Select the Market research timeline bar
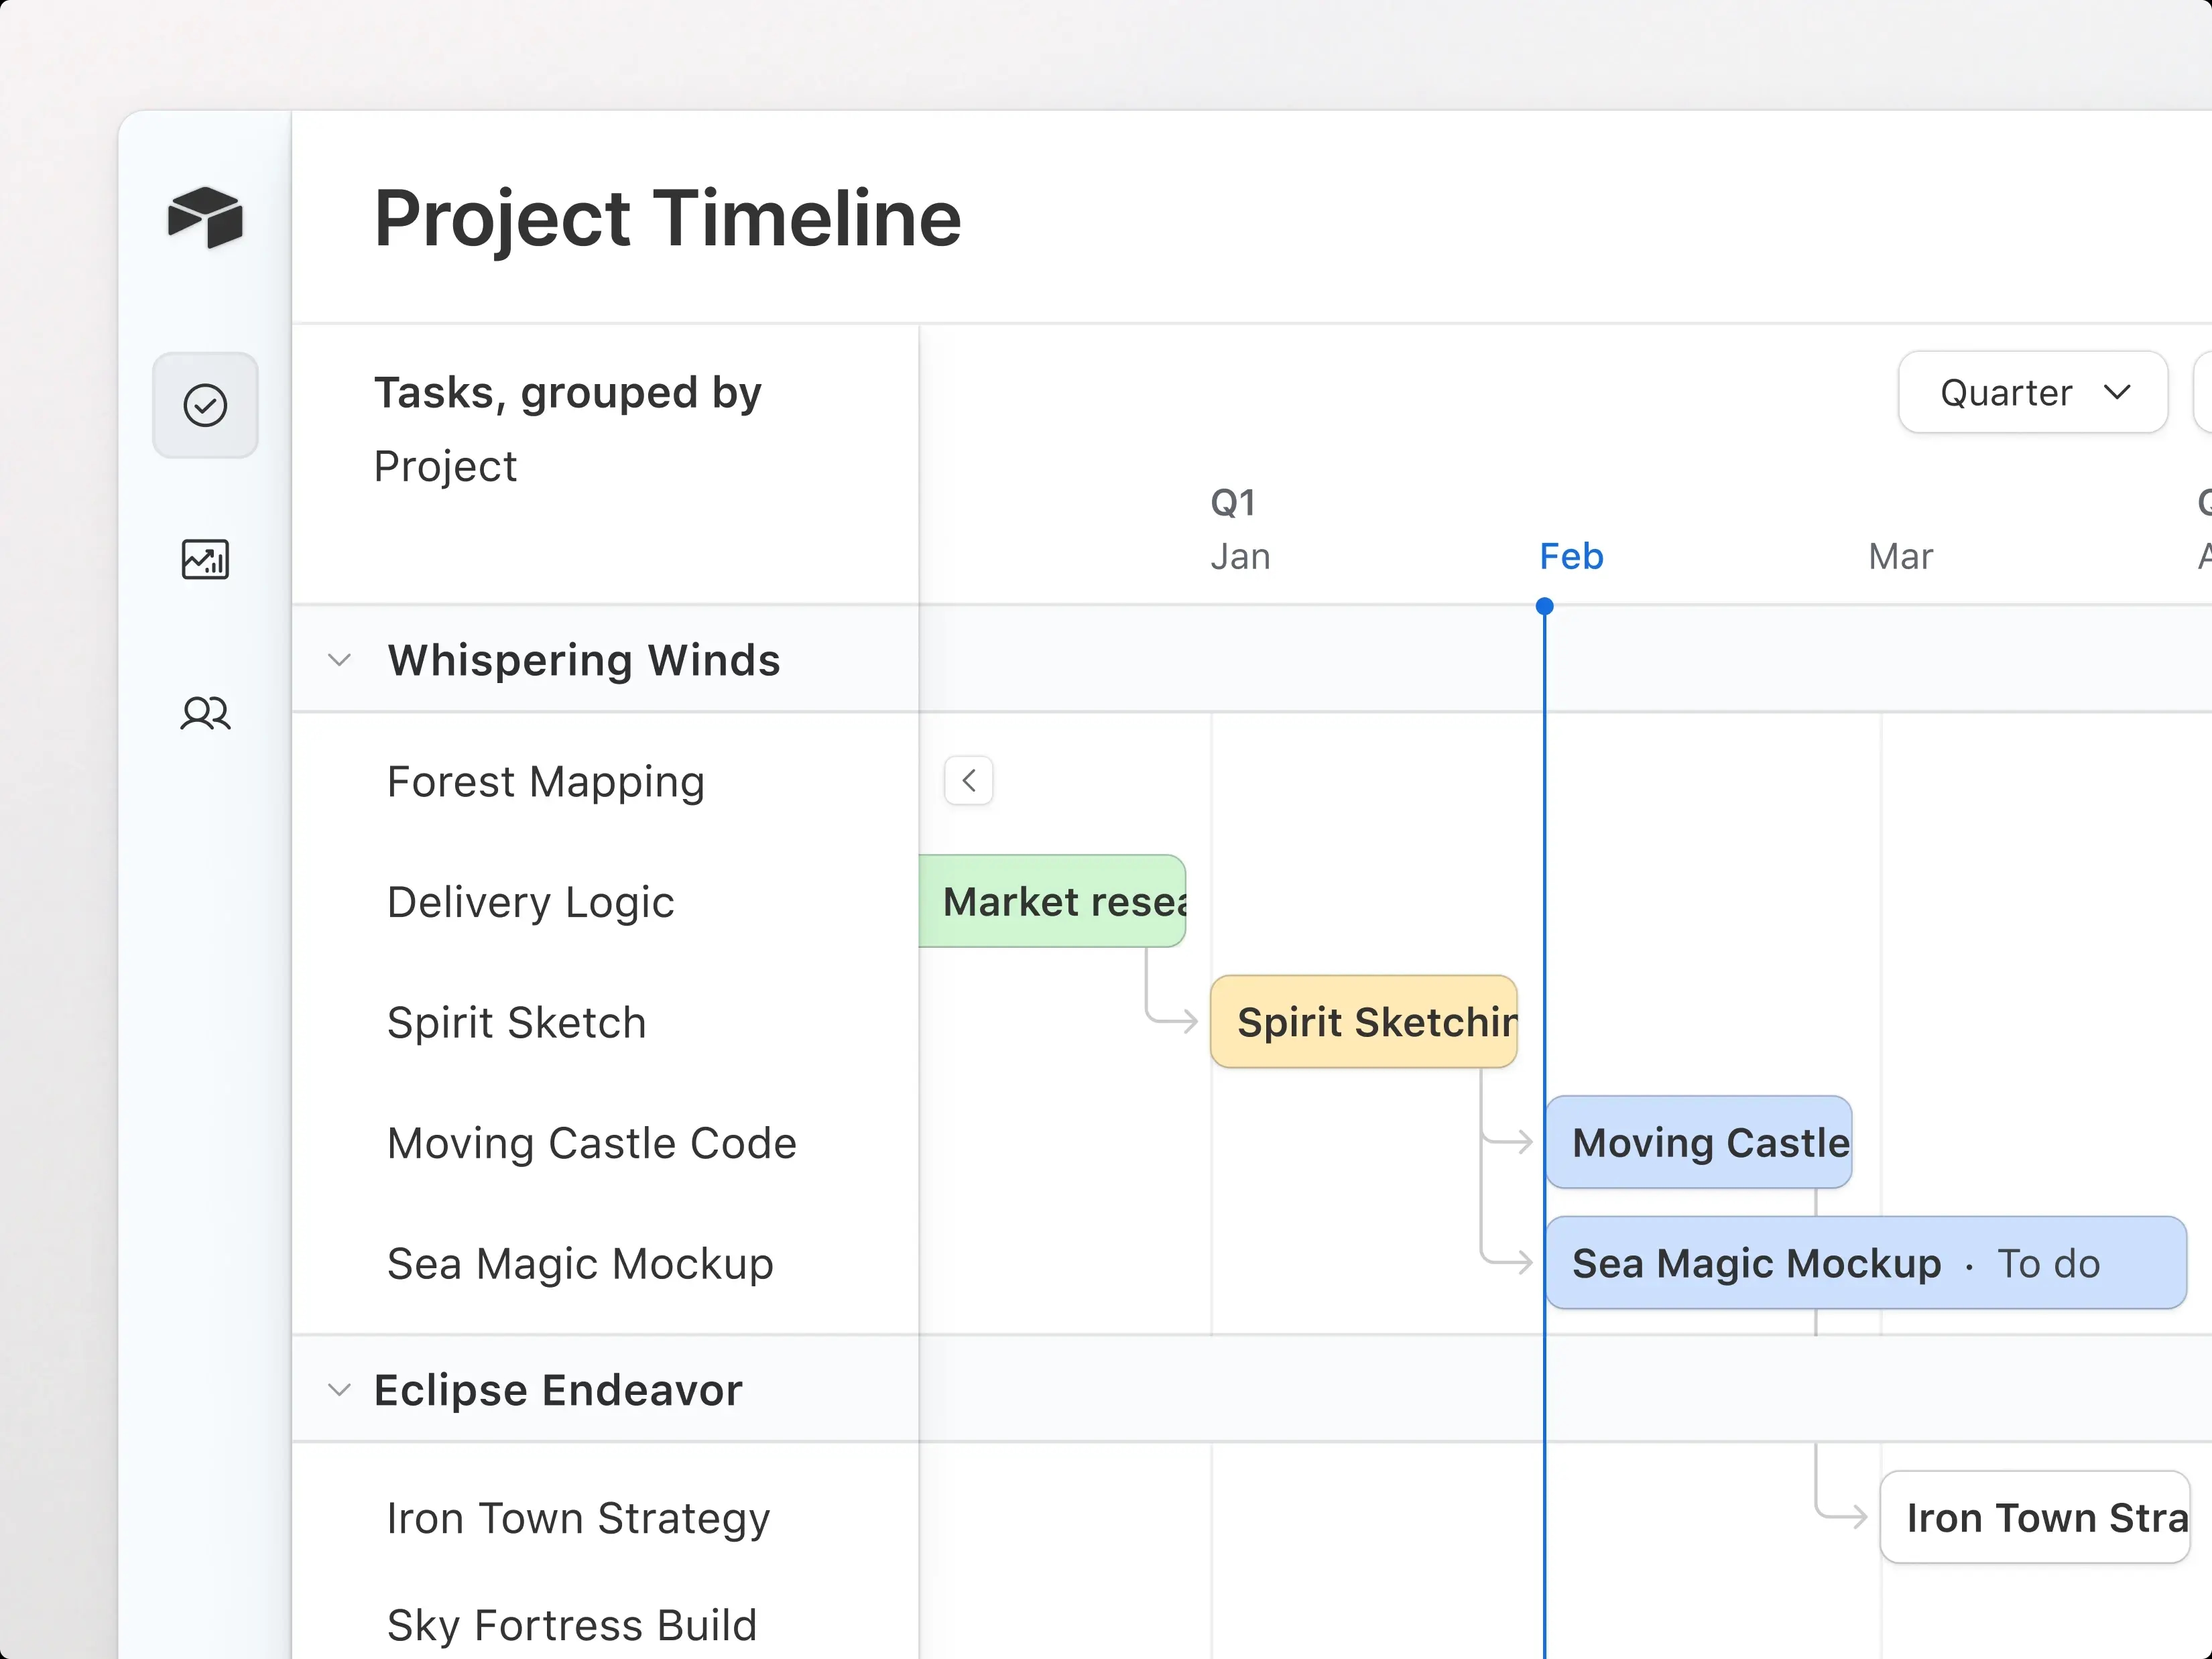 pyautogui.click(x=1052, y=901)
